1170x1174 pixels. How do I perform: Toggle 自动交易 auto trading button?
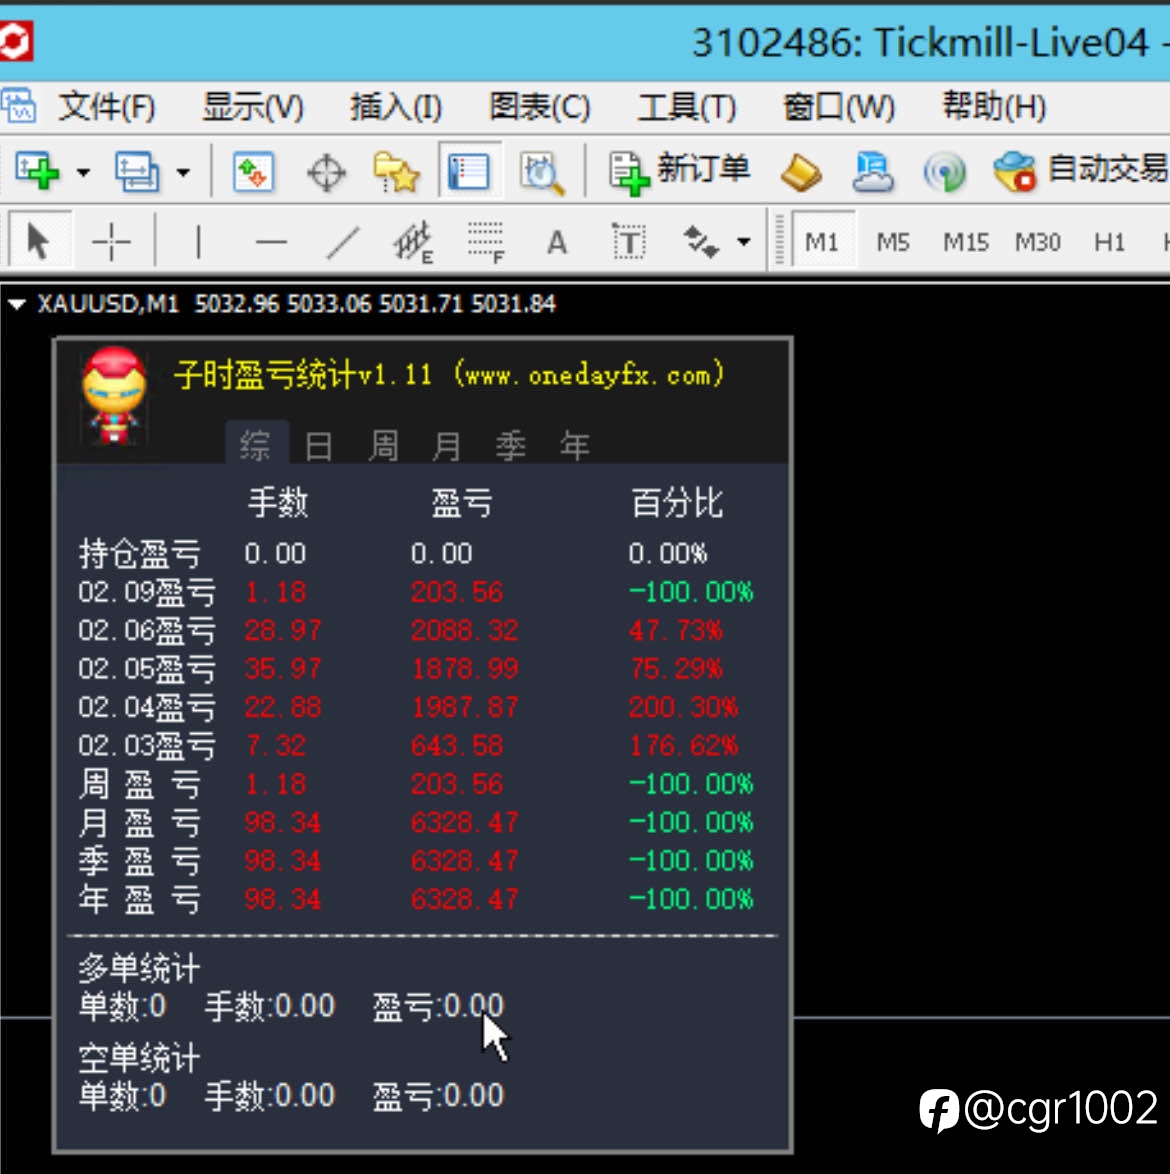click(x=1079, y=171)
